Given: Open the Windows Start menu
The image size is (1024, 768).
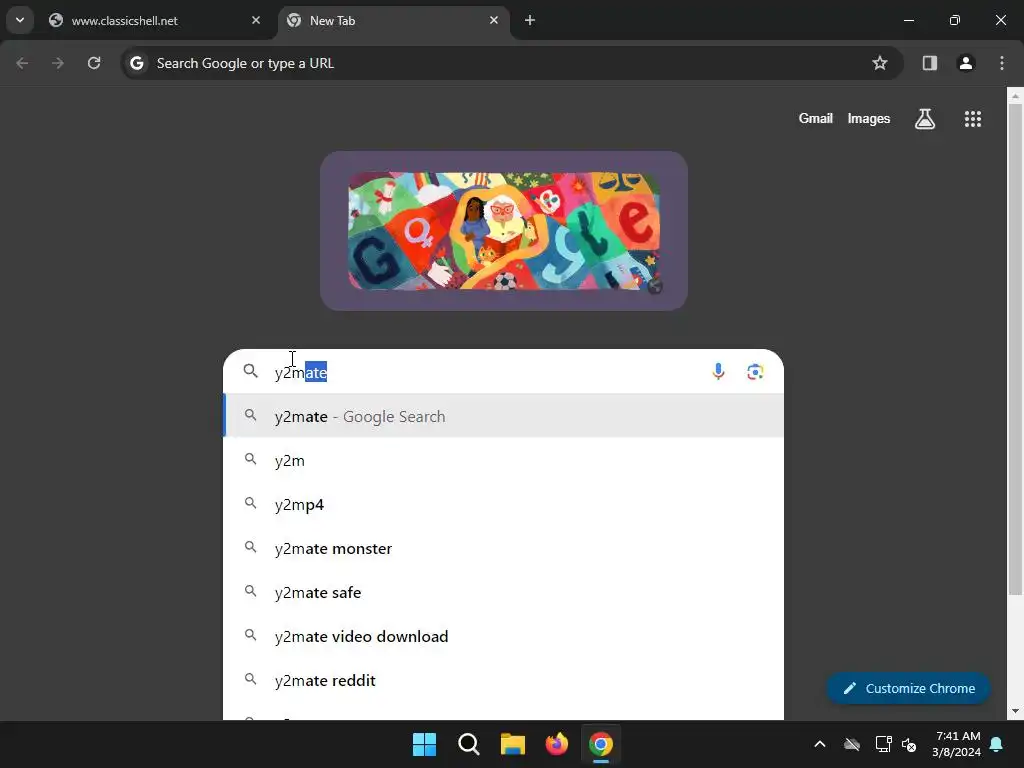Looking at the screenshot, I should [x=424, y=744].
